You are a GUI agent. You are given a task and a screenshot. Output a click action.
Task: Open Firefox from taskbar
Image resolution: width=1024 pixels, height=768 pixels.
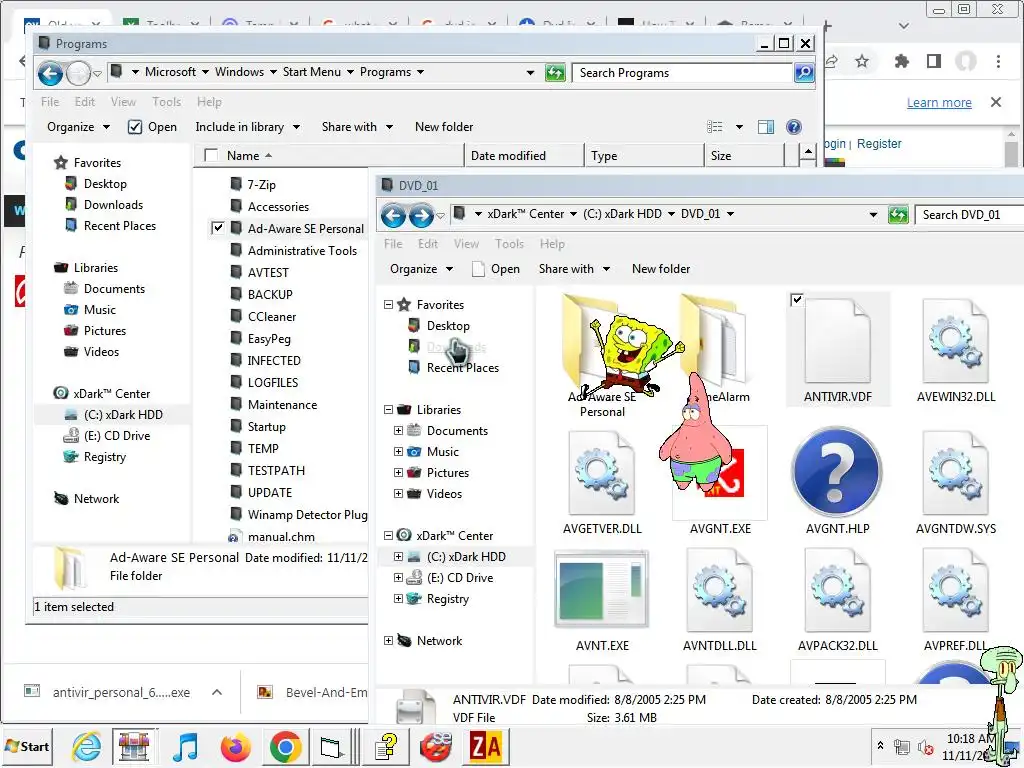point(236,746)
